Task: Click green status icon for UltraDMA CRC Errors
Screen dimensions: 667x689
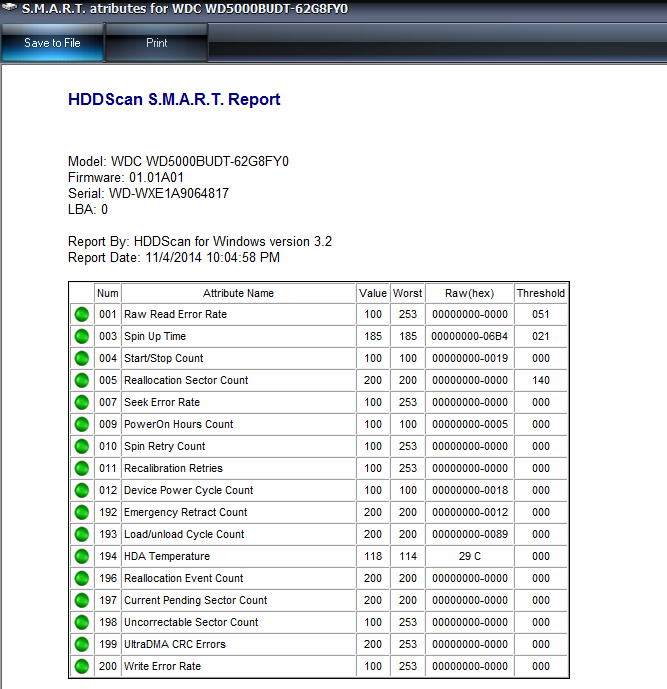Action: coord(82,644)
